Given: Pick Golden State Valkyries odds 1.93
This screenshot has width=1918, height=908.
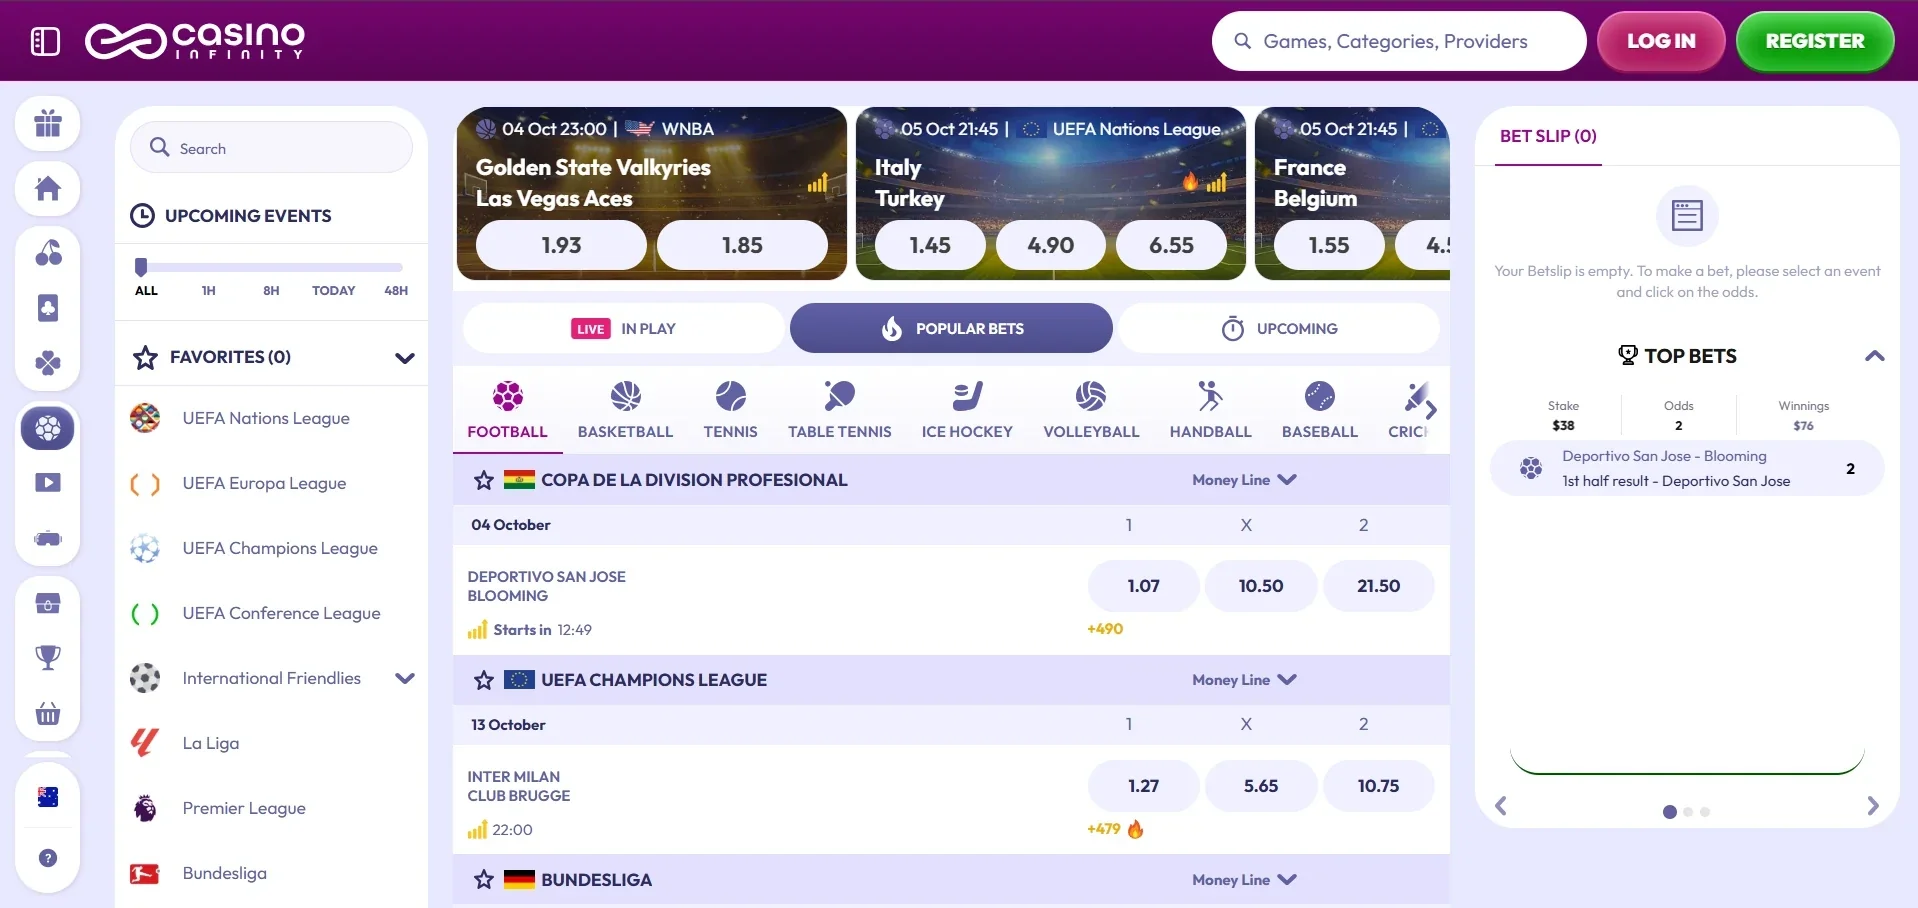Looking at the screenshot, I should [x=561, y=245].
